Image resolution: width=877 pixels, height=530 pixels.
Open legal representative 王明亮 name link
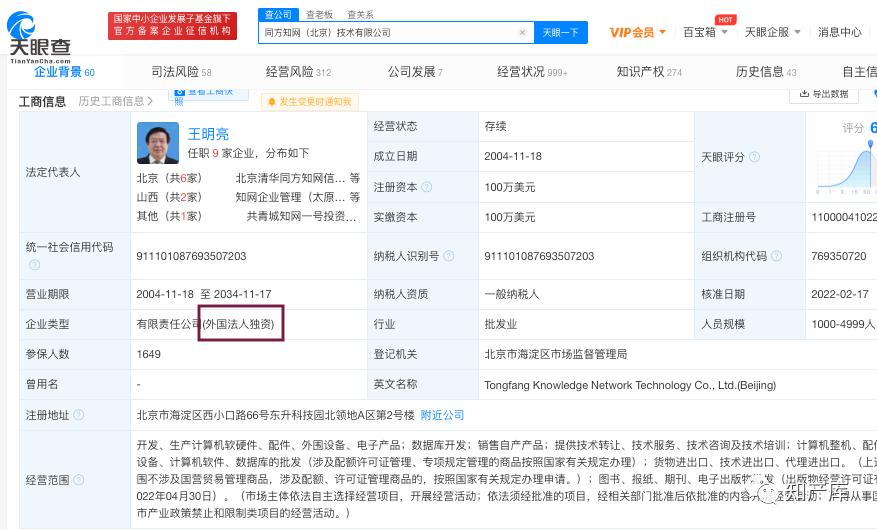[208, 134]
